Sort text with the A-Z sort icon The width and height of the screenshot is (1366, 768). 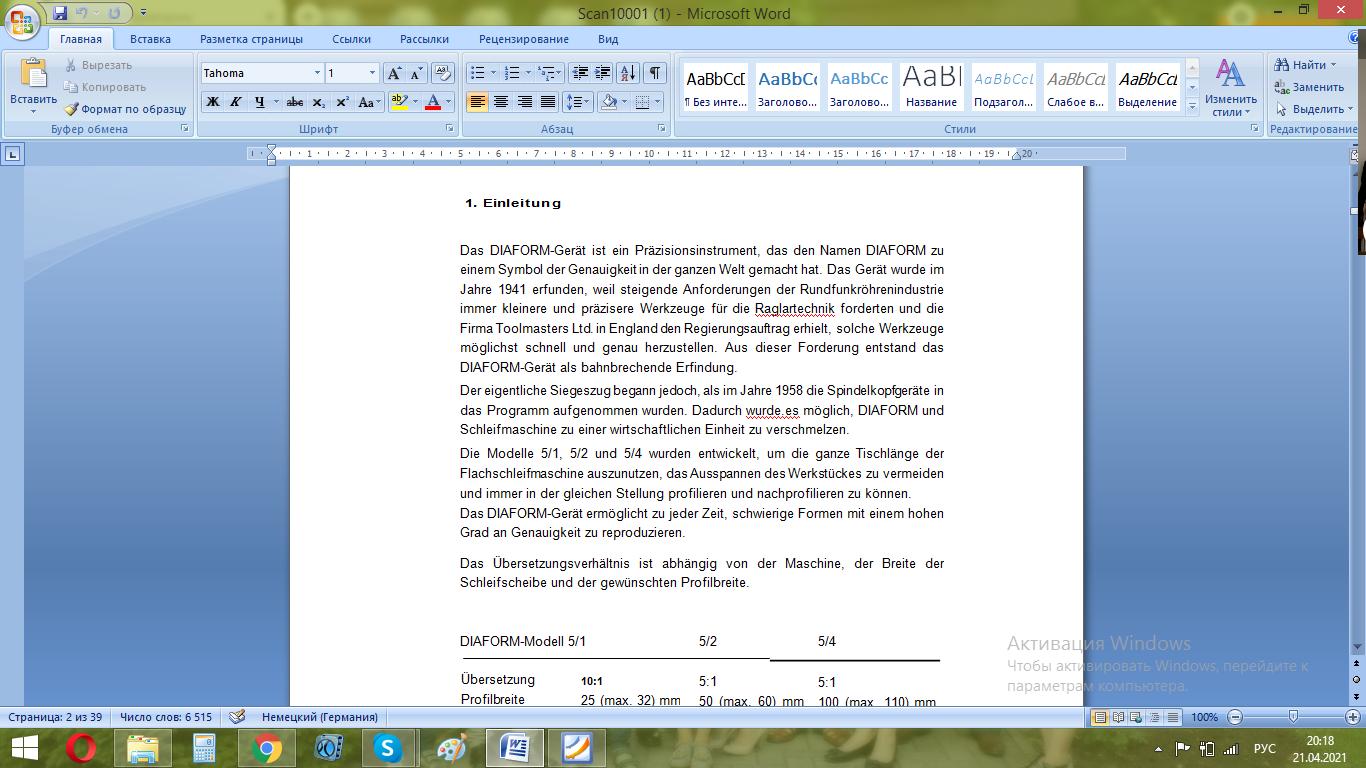(x=628, y=73)
